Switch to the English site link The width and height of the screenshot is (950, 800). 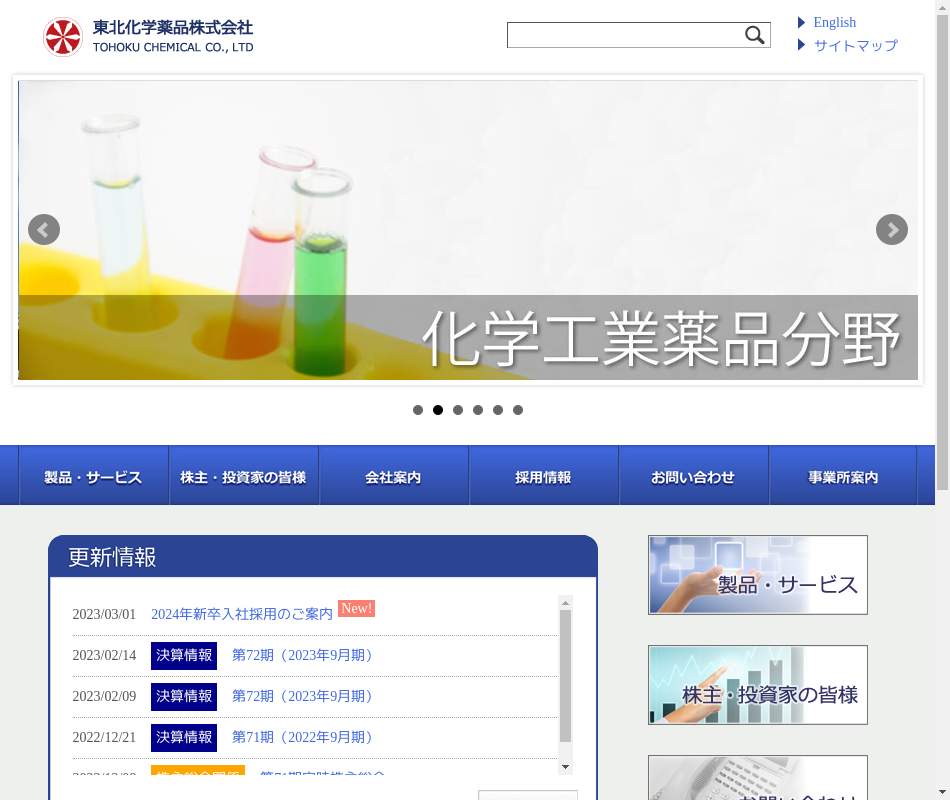(834, 22)
